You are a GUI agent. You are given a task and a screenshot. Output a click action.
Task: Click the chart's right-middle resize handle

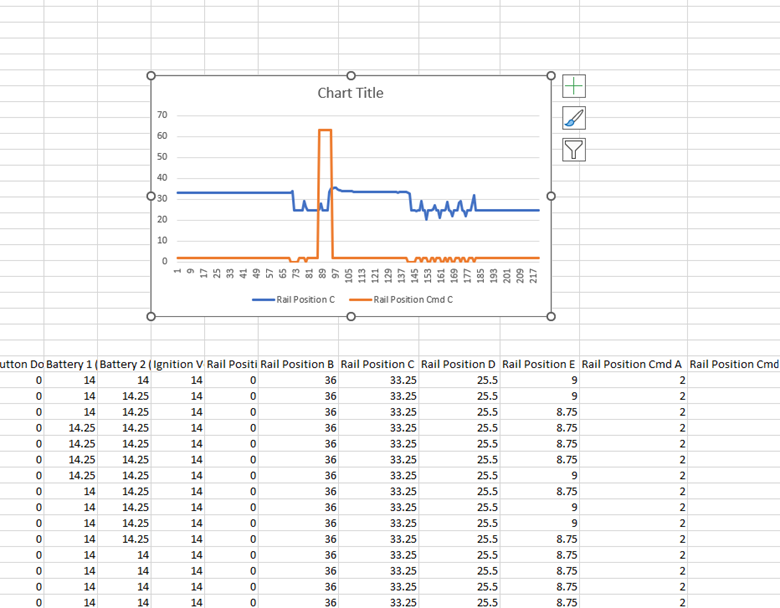(551, 196)
